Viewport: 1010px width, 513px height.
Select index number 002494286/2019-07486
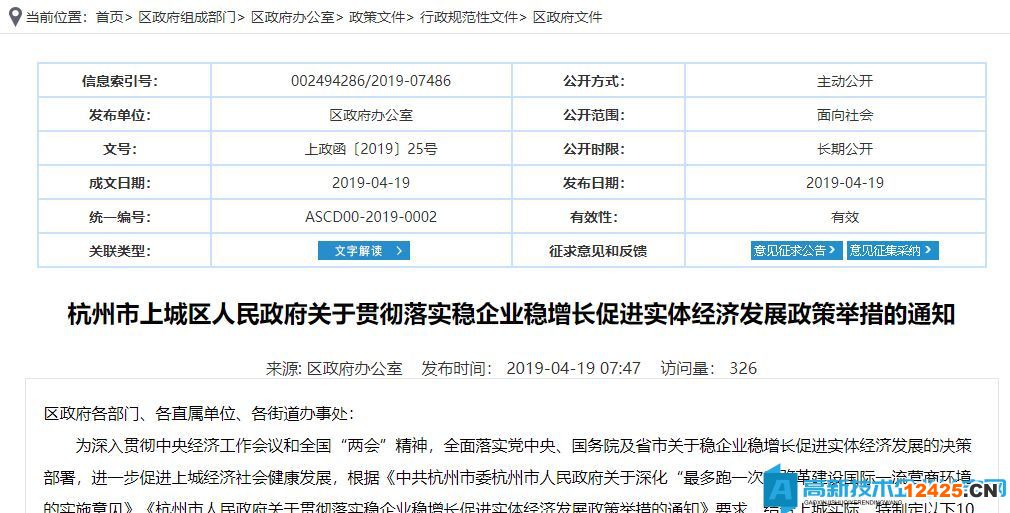coord(371,81)
